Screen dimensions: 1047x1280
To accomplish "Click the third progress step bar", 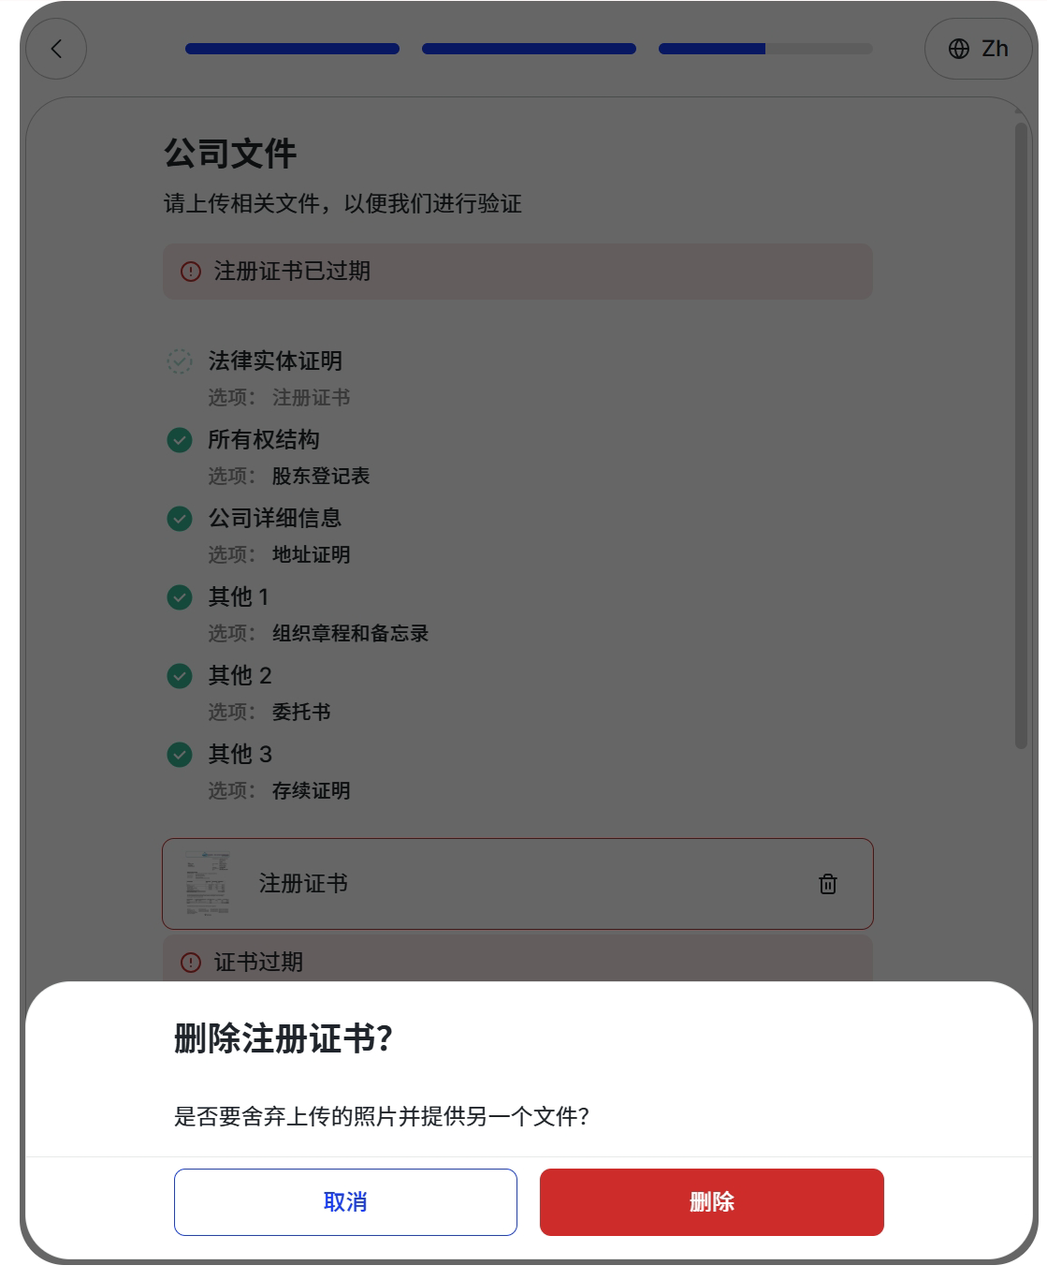I will 765,49.
